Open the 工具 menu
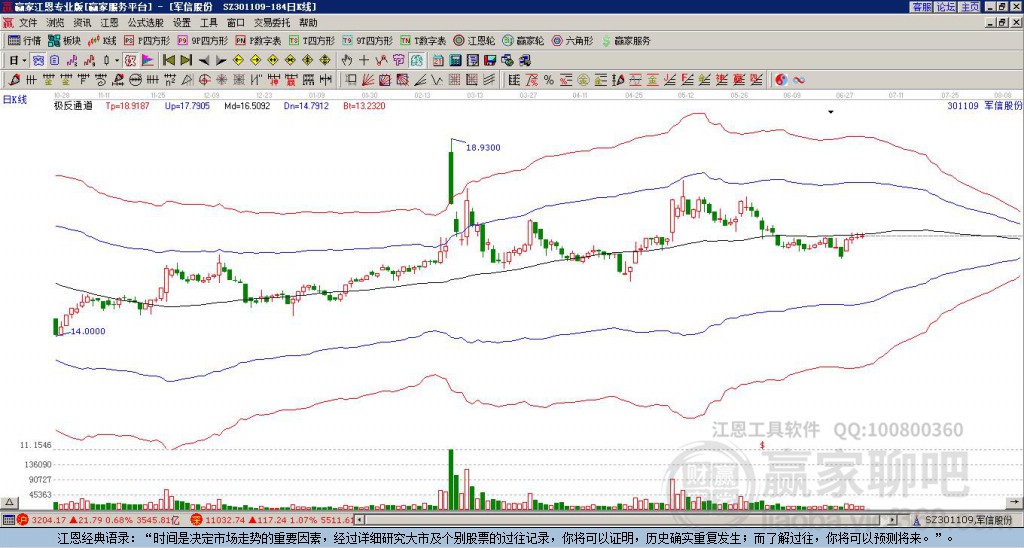The height and width of the screenshot is (548, 1024). [x=209, y=23]
